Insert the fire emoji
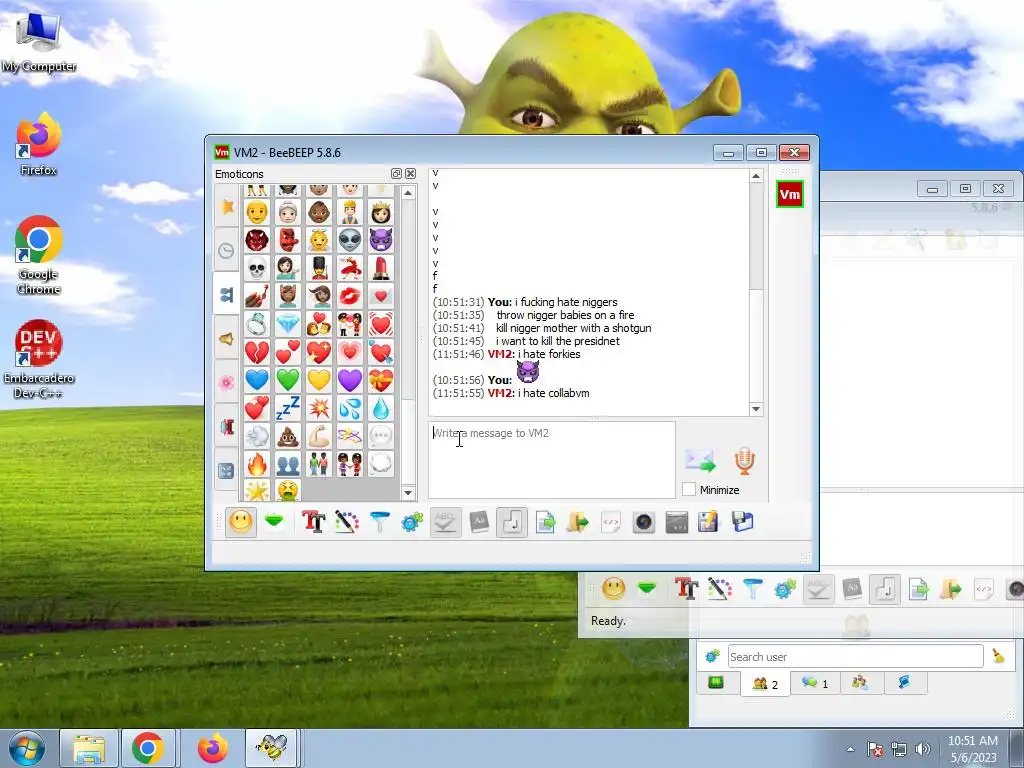1024x768 pixels. [257, 464]
